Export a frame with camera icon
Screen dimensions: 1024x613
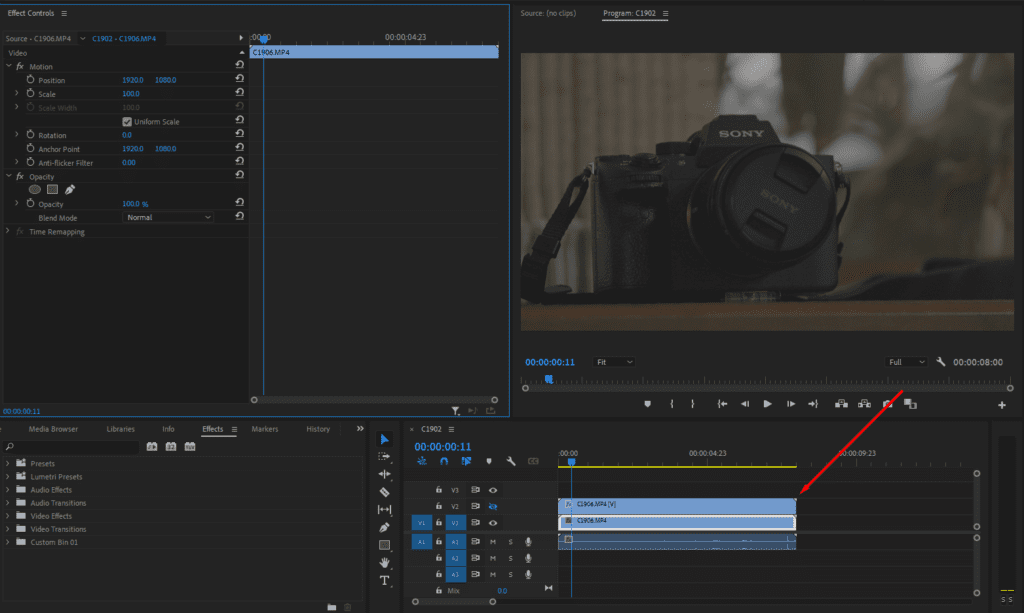click(x=888, y=404)
